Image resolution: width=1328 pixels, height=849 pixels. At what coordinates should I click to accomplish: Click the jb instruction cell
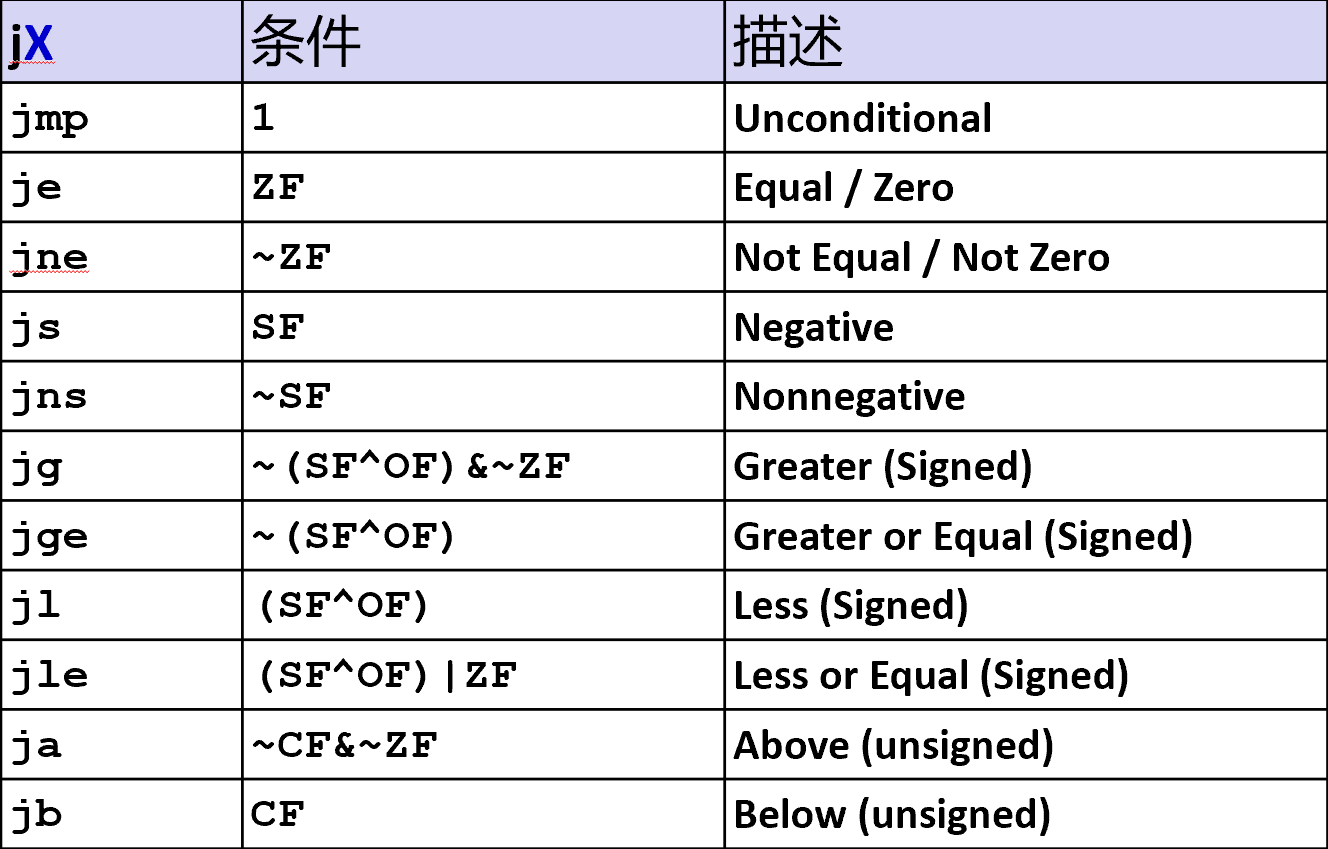click(x=37, y=815)
